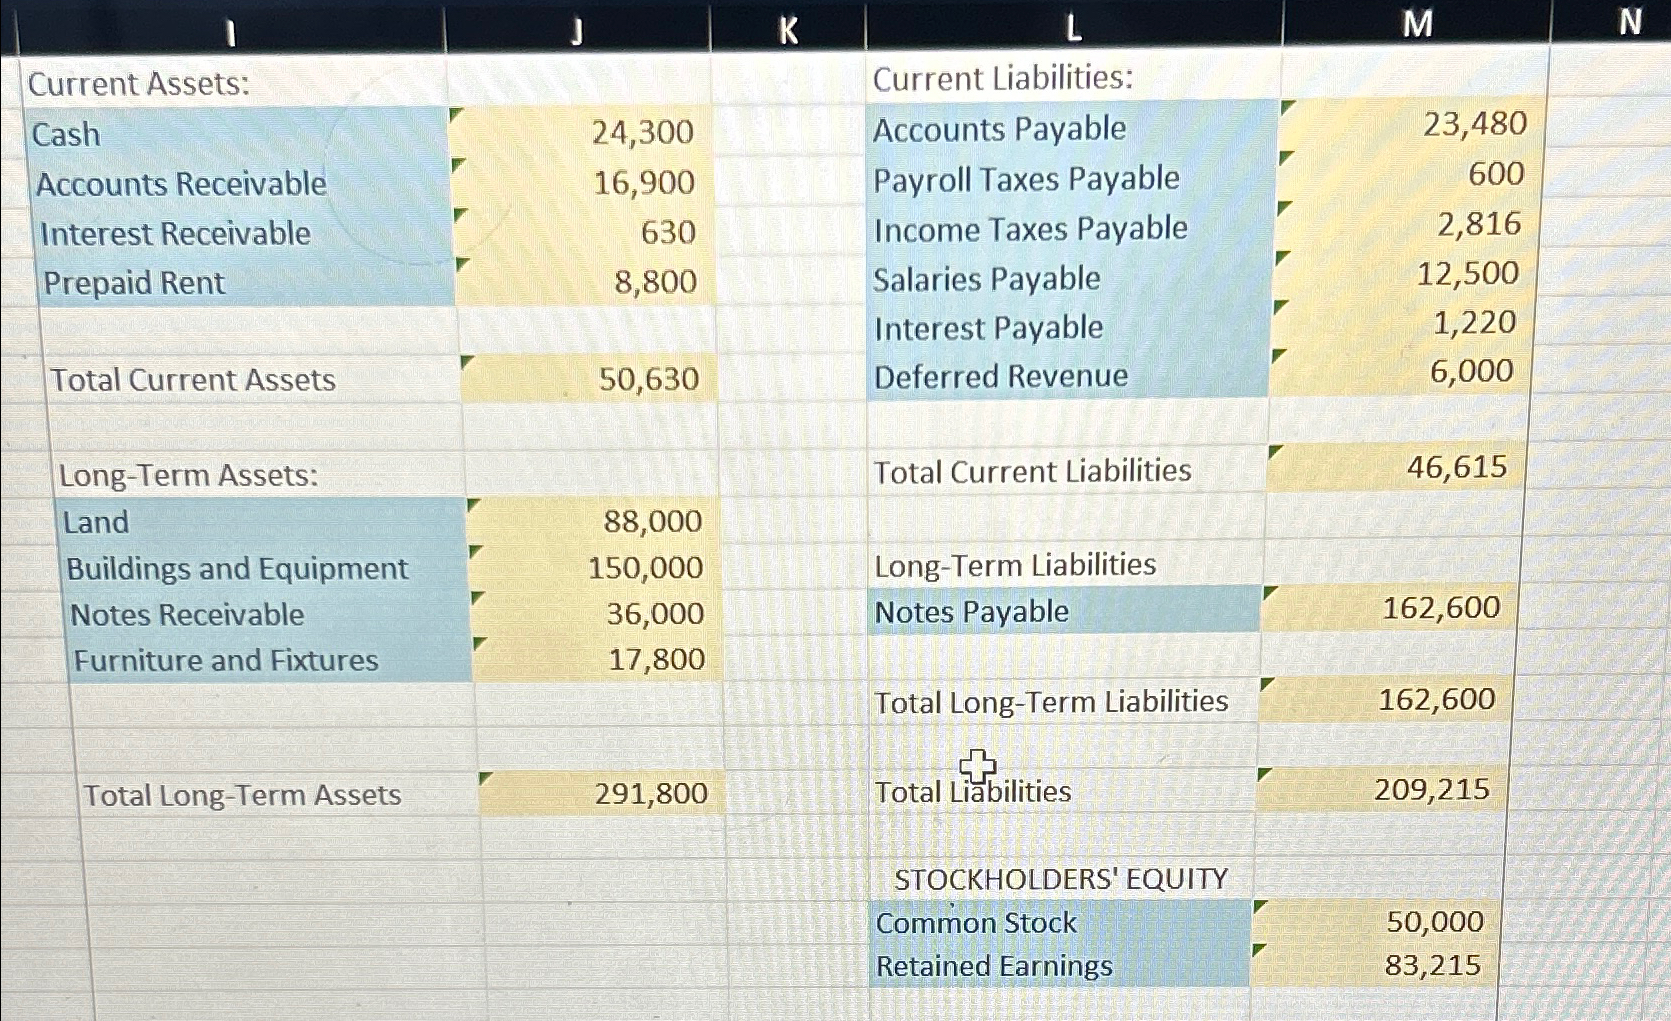Select the Cash value 24,300
Screen dimensions: 1671x1021
click(x=581, y=132)
